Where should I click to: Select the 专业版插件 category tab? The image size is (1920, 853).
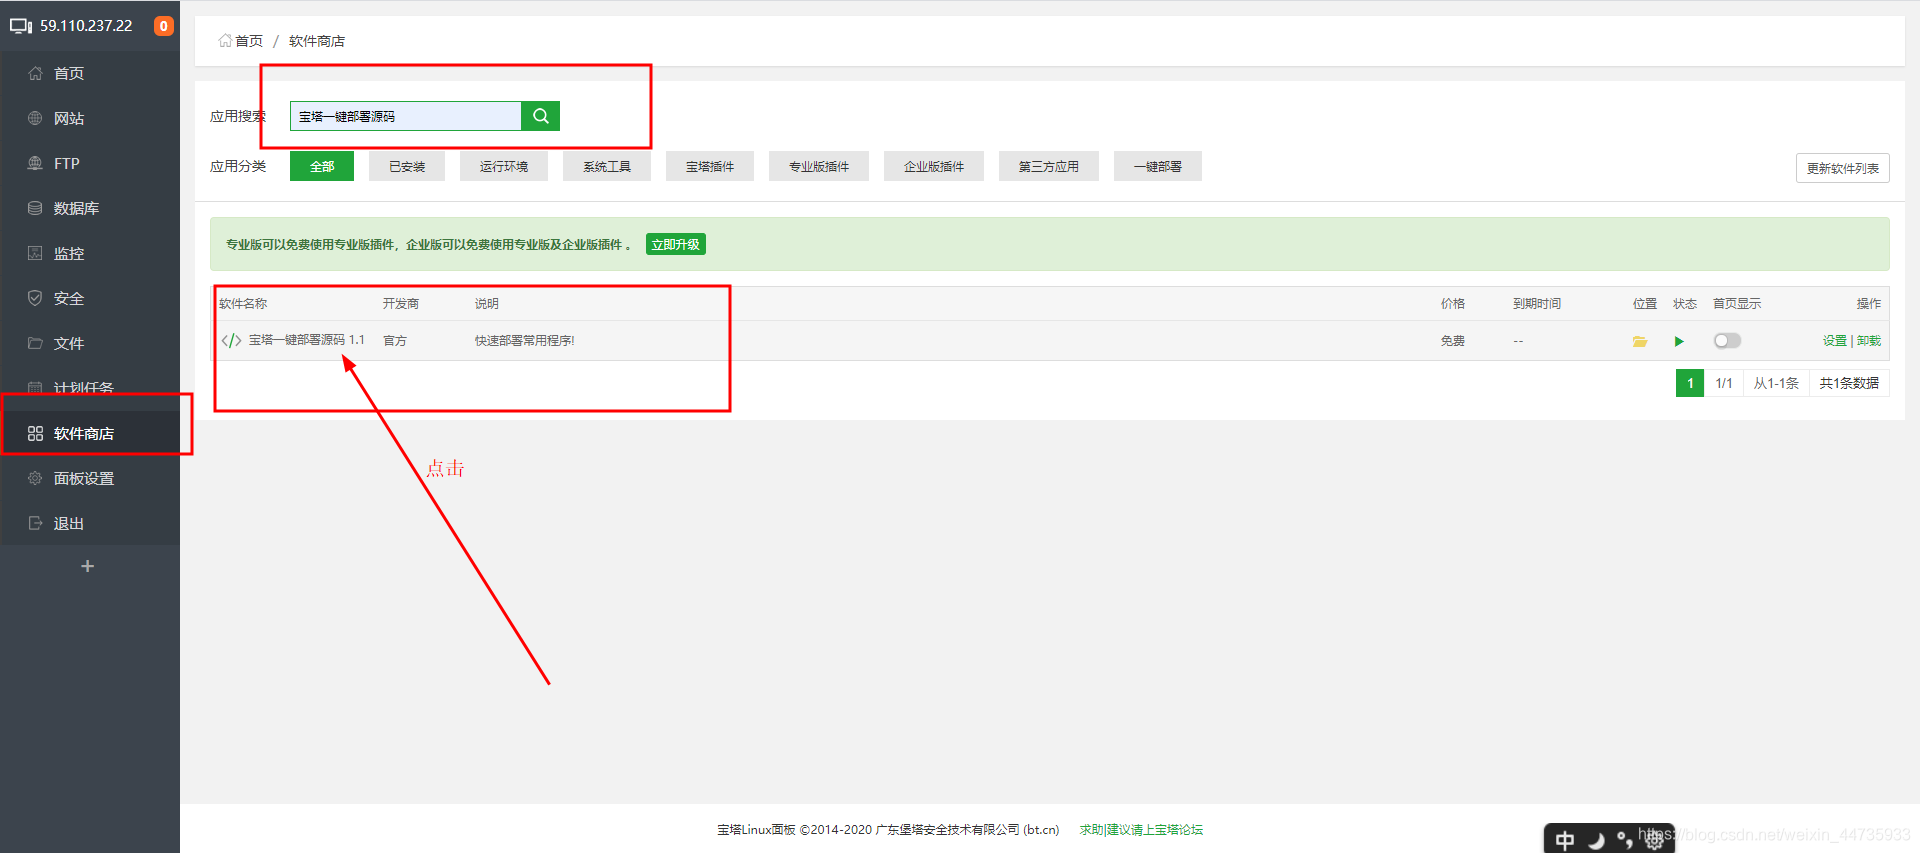pos(819,166)
